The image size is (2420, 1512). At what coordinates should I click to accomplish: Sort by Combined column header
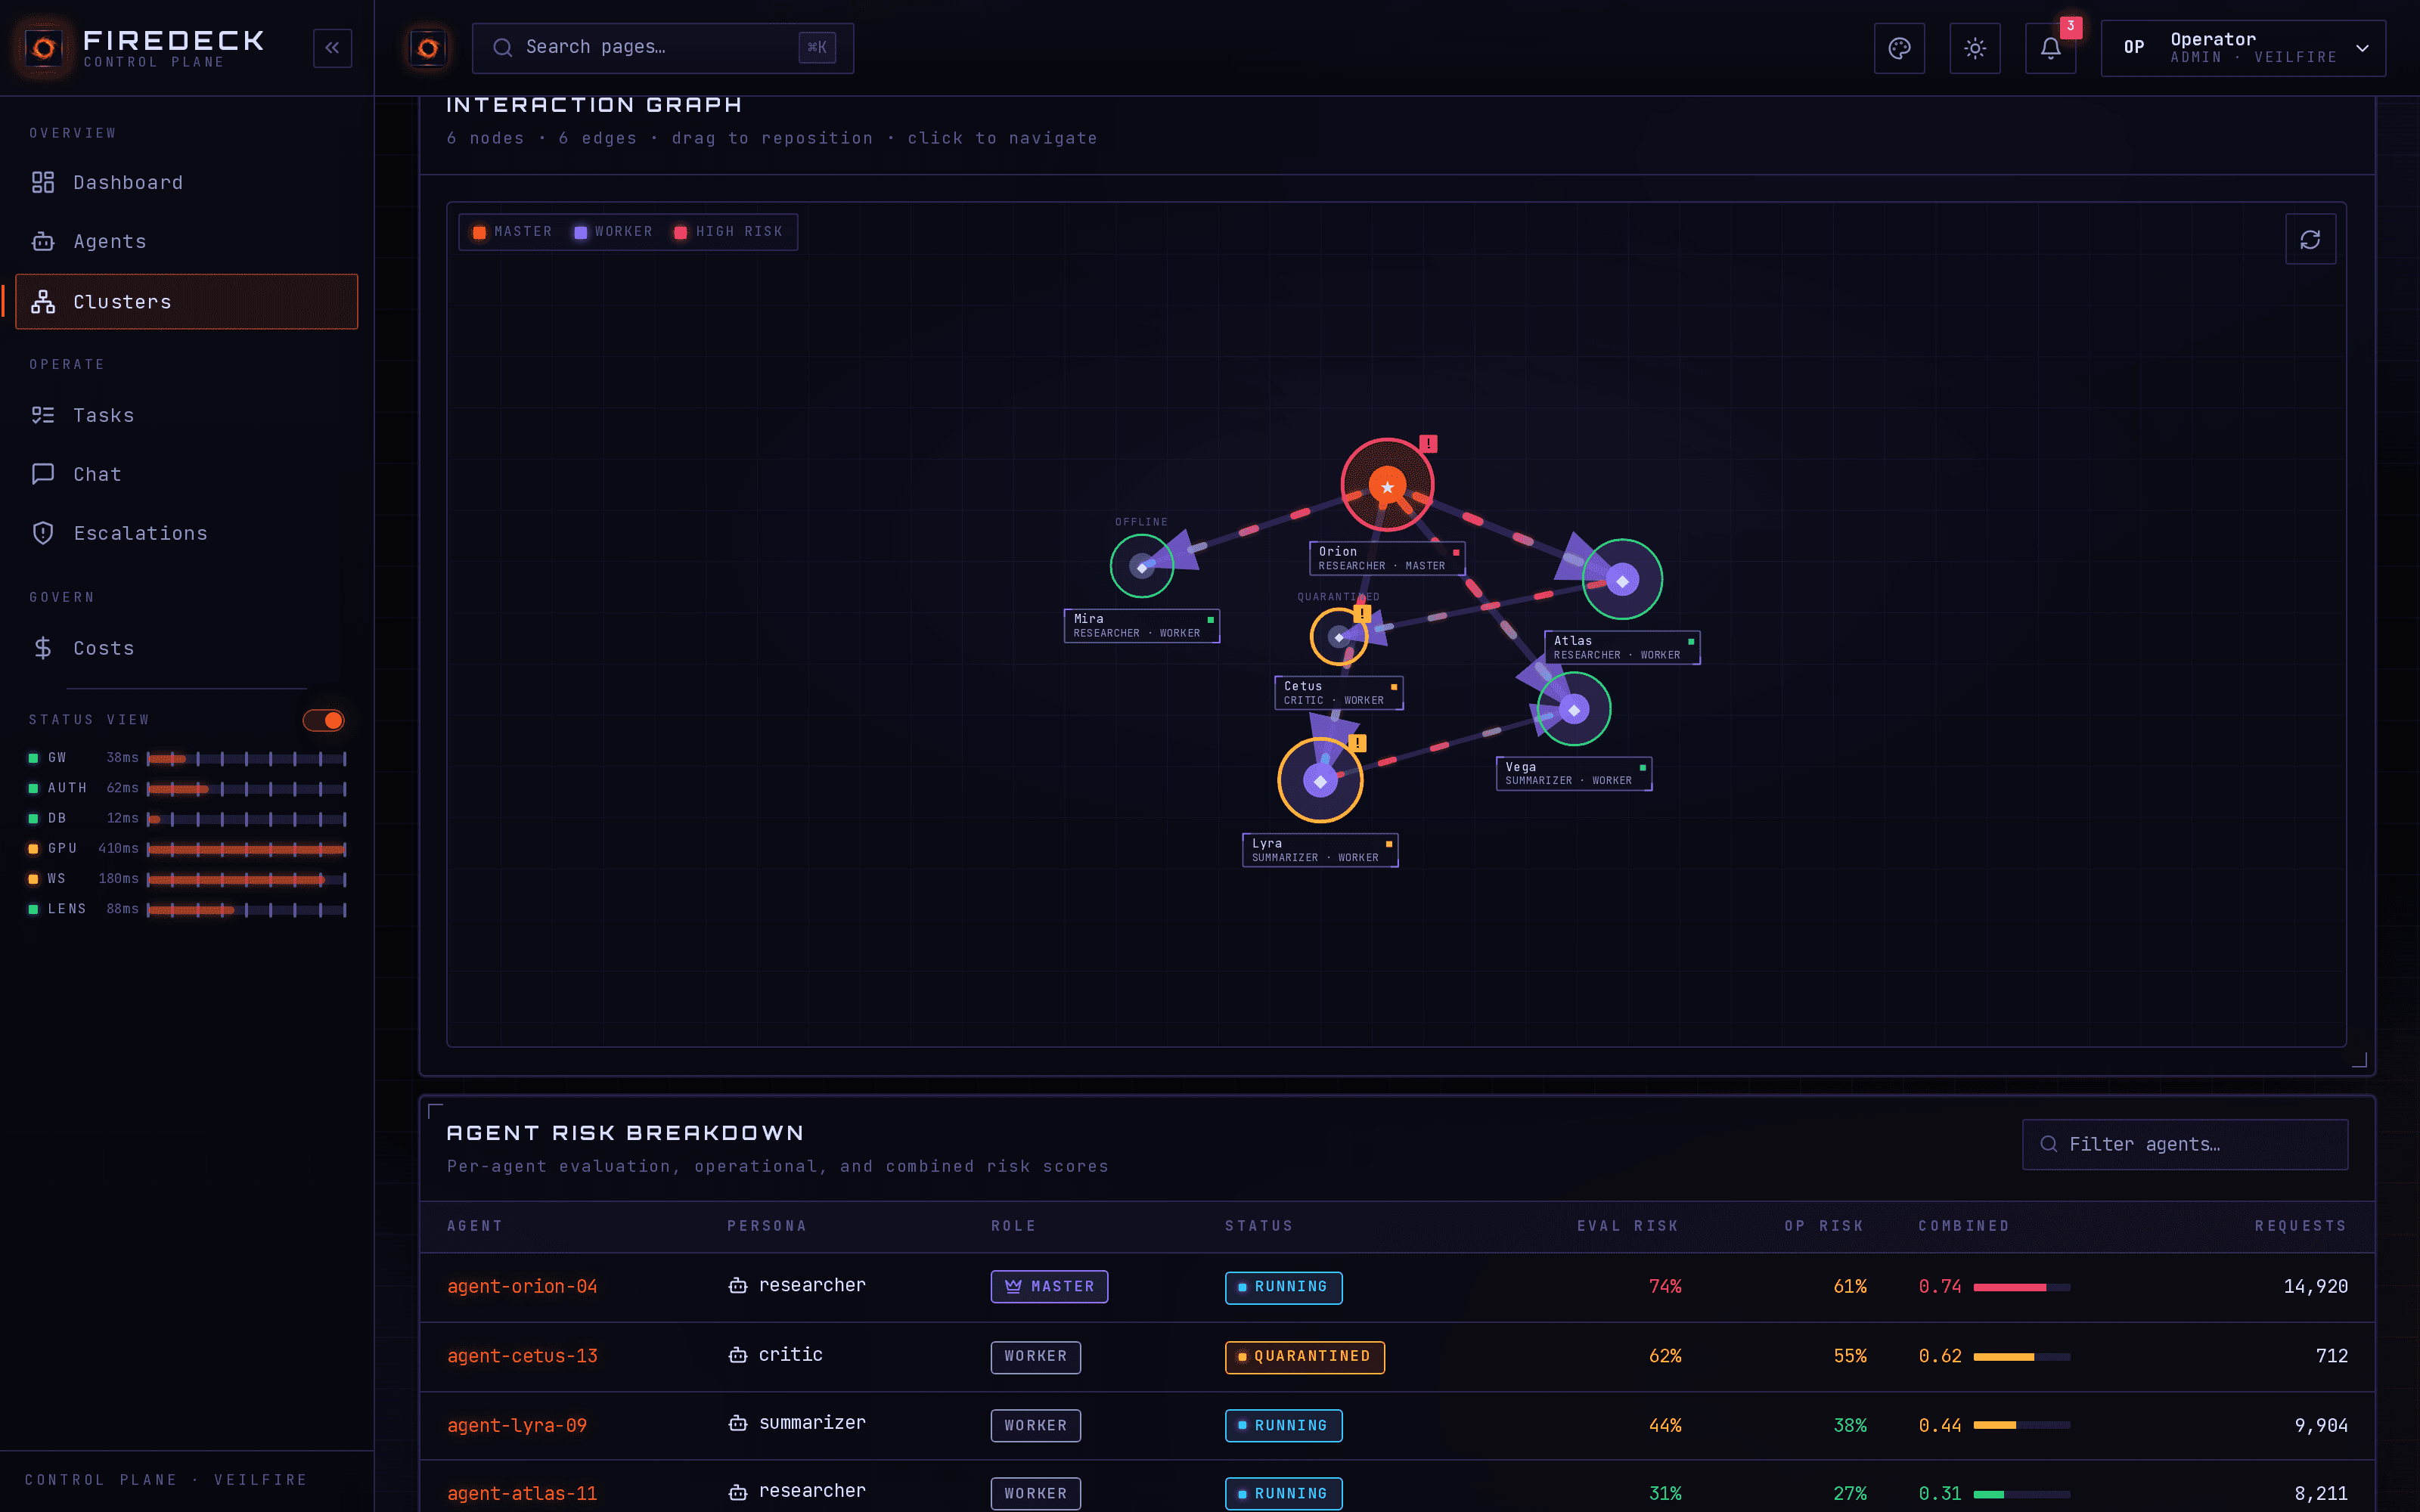coord(1963,1226)
